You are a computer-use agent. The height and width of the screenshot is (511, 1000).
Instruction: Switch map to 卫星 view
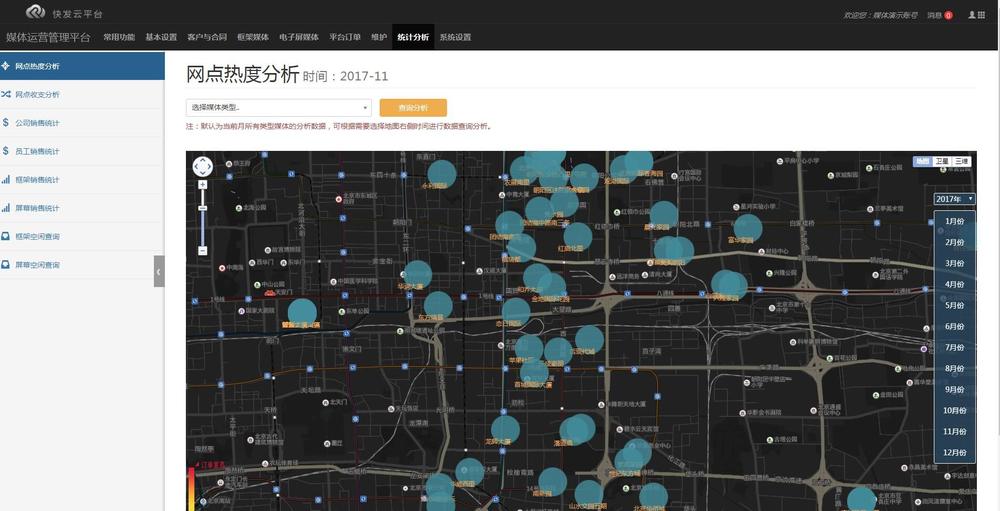pyautogui.click(x=942, y=161)
